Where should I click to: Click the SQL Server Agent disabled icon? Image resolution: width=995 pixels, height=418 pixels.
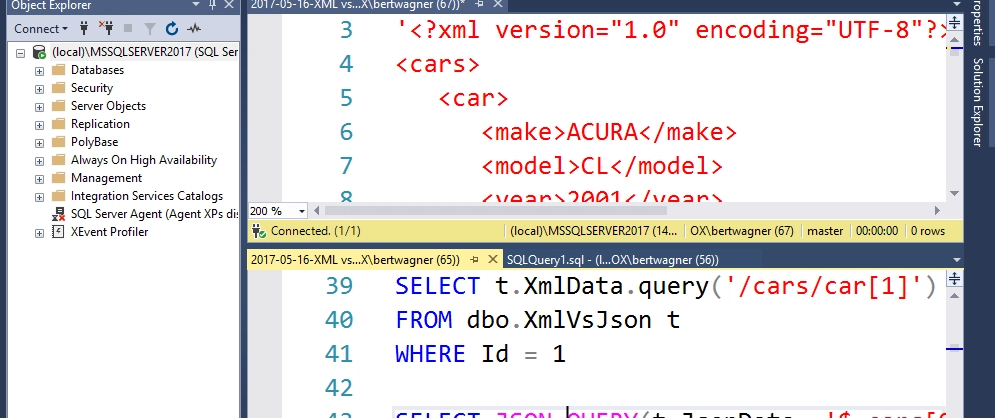point(58,214)
